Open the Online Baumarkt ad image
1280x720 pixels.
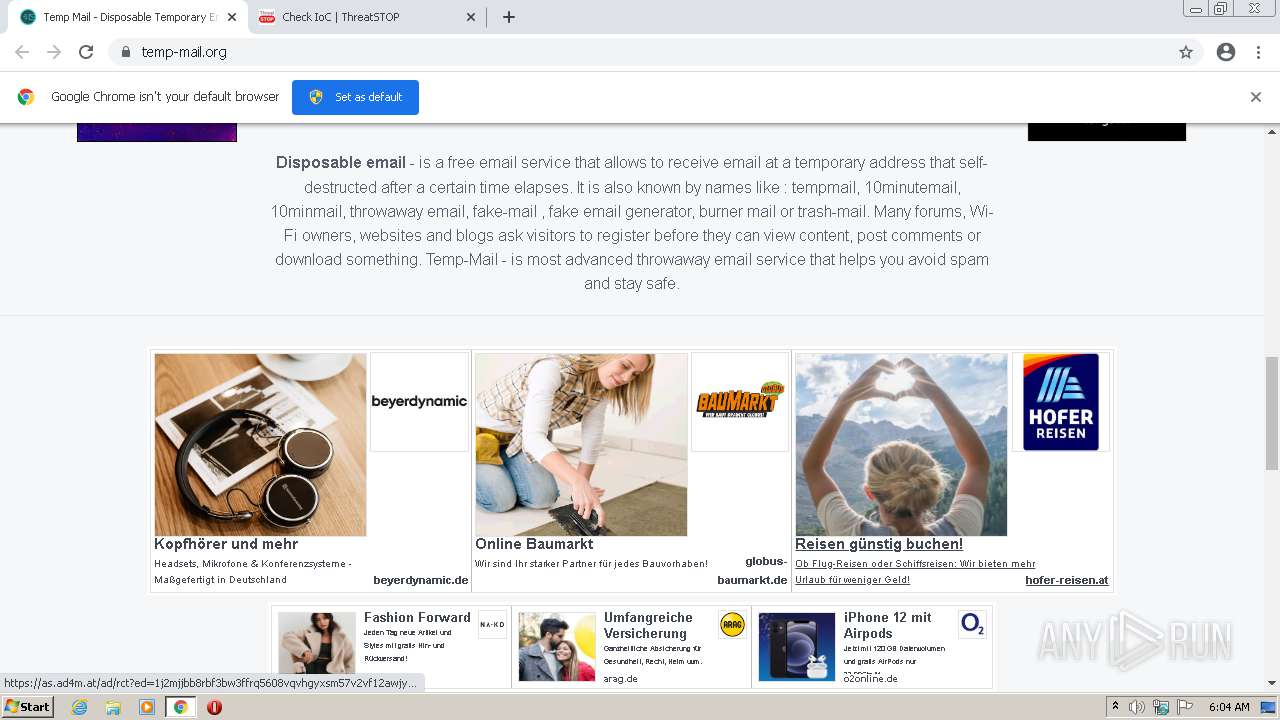(581, 444)
